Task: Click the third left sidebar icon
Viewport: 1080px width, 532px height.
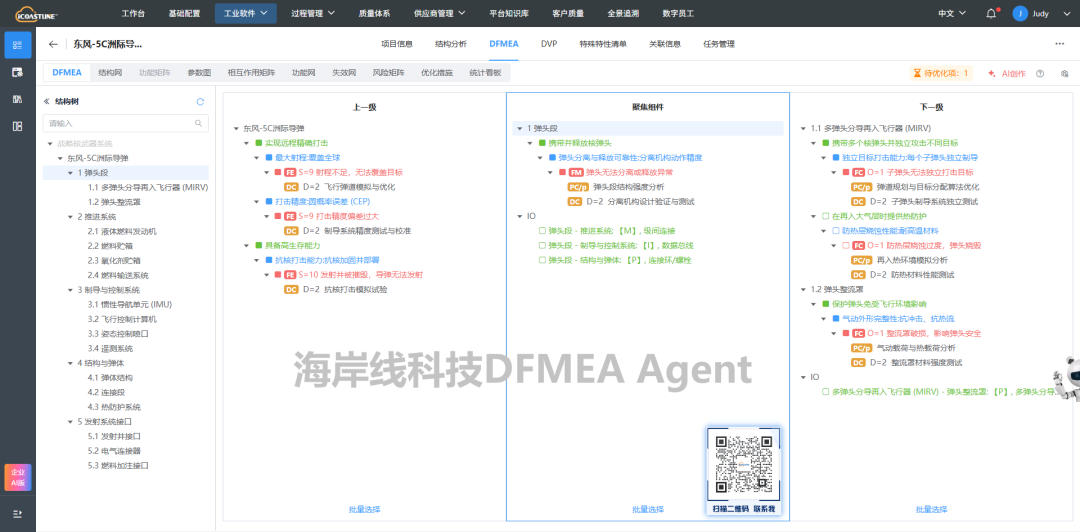Action: (x=18, y=99)
